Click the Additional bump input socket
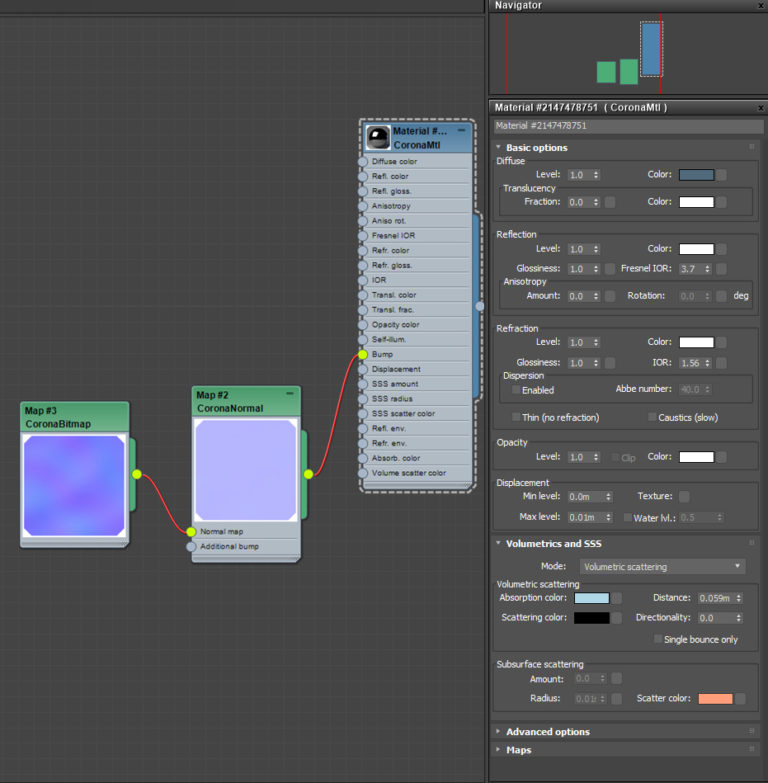This screenshot has height=783, width=768. pyautogui.click(x=191, y=547)
